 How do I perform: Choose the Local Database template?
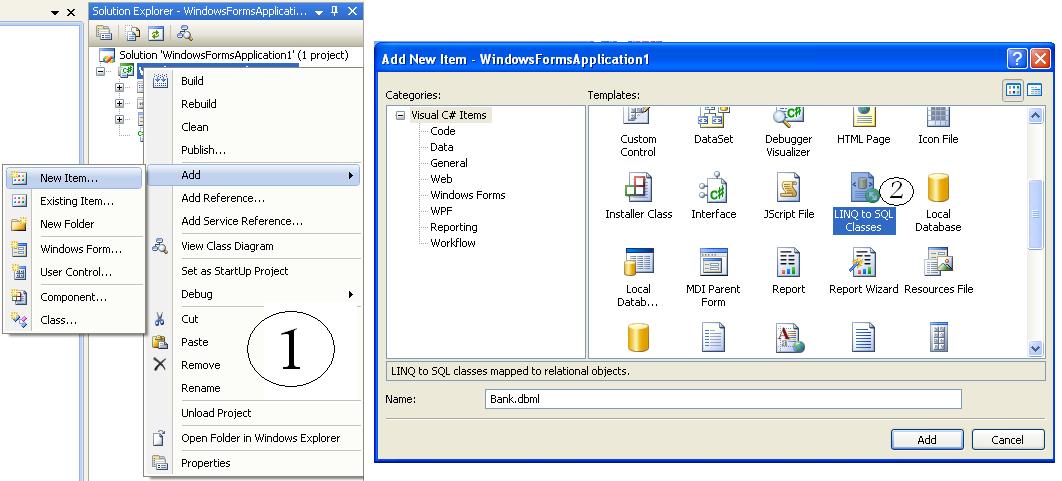coord(938,203)
